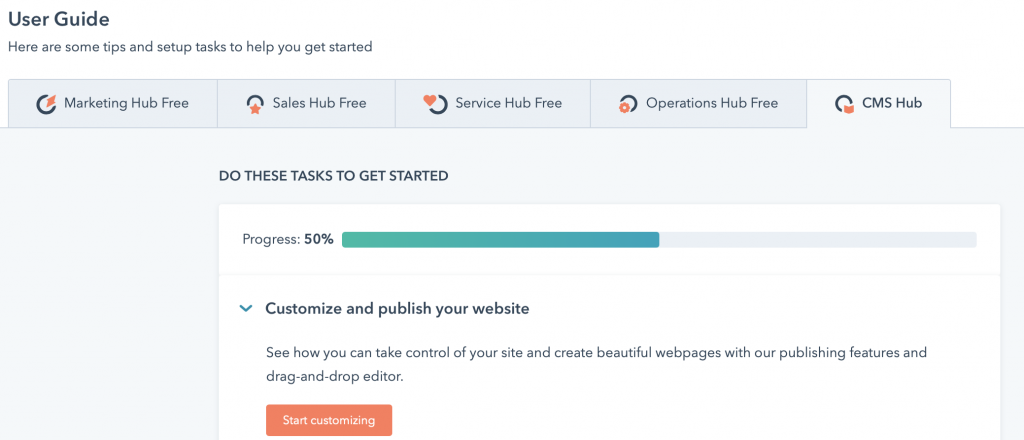Viewport: 1024px width, 440px height.
Task: Click the unfilled gray part of the progress bar
Action: tap(817, 240)
